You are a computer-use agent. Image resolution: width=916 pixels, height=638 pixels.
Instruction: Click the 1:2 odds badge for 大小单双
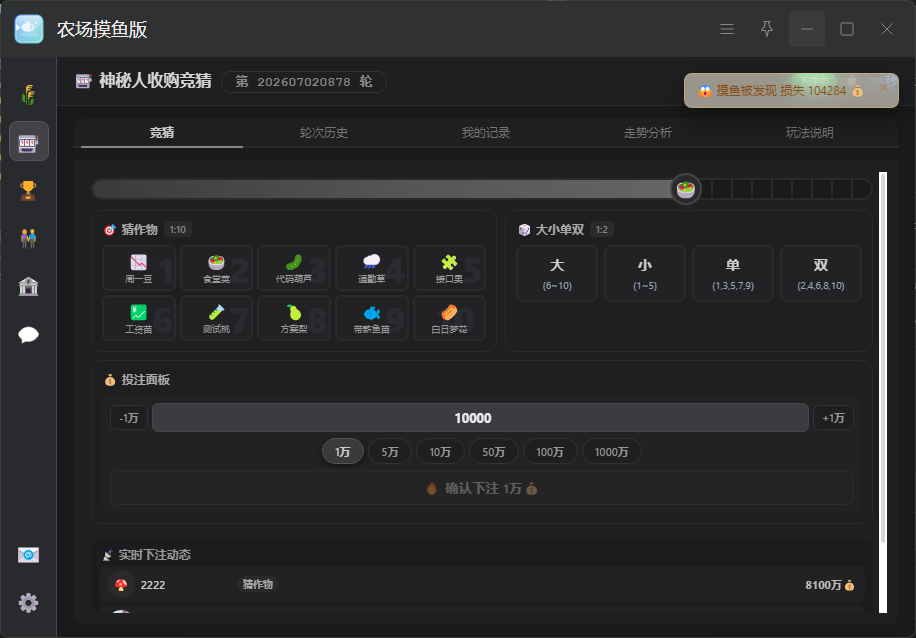602,230
